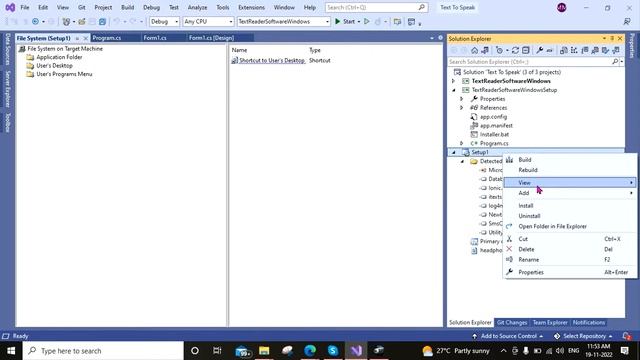Choose Install from context menu
This screenshot has width=640, height=360.
[x=570, y=206]
